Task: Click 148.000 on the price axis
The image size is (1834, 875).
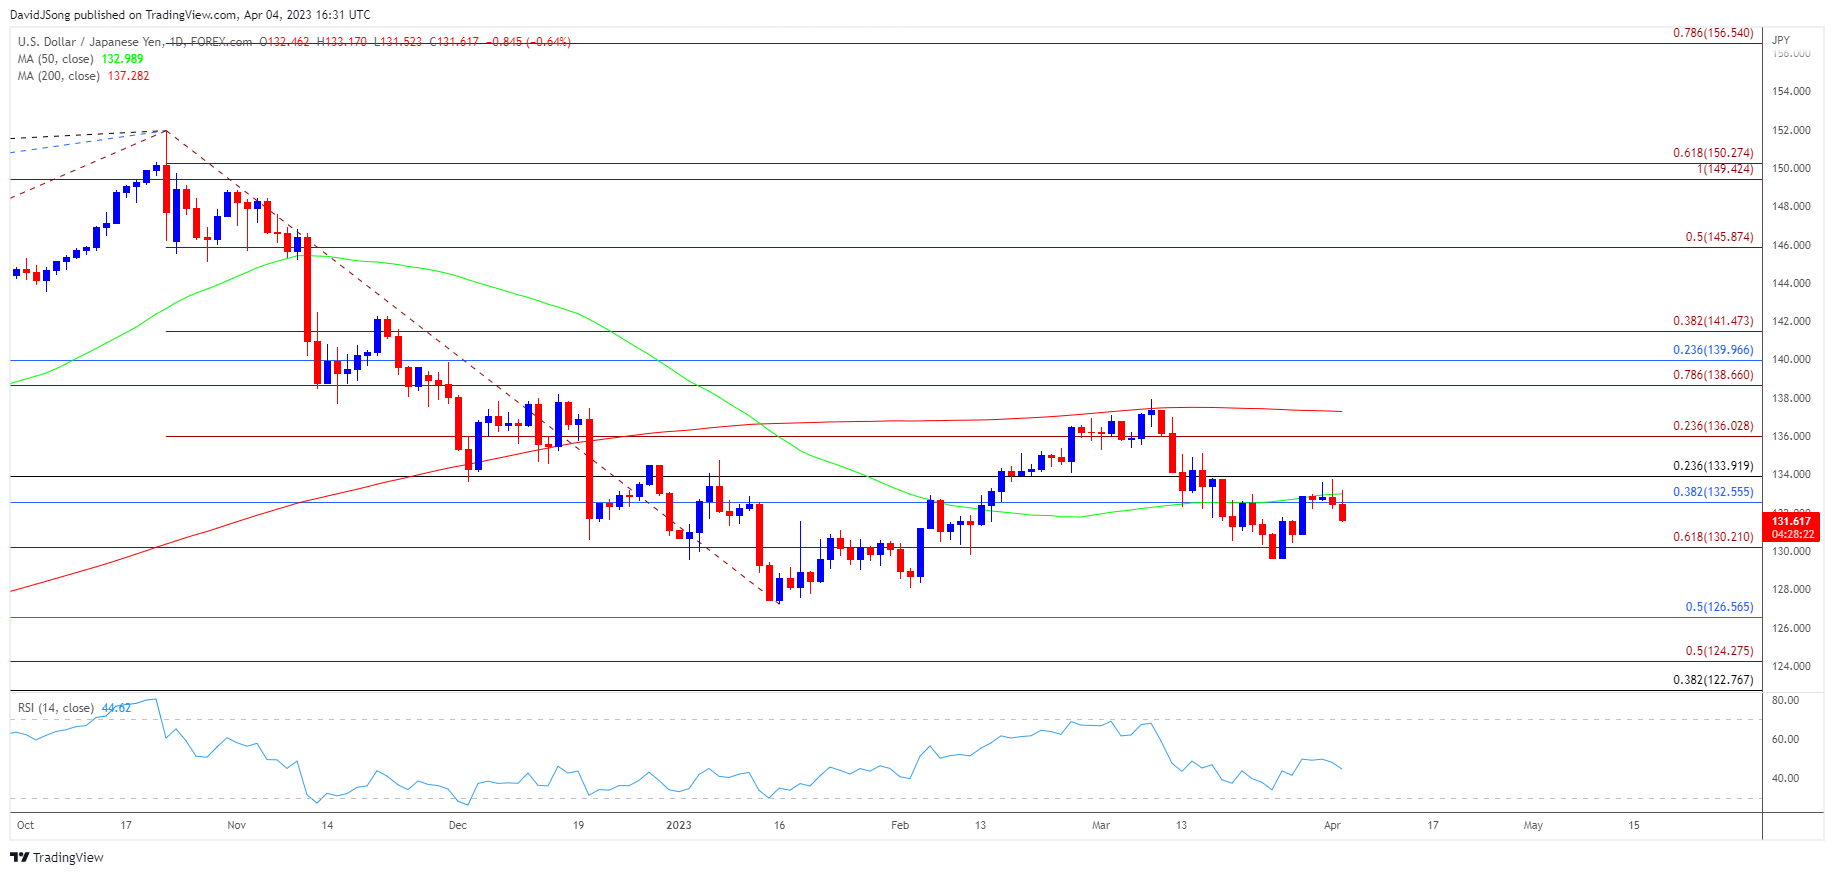Action: point(1791,206)
